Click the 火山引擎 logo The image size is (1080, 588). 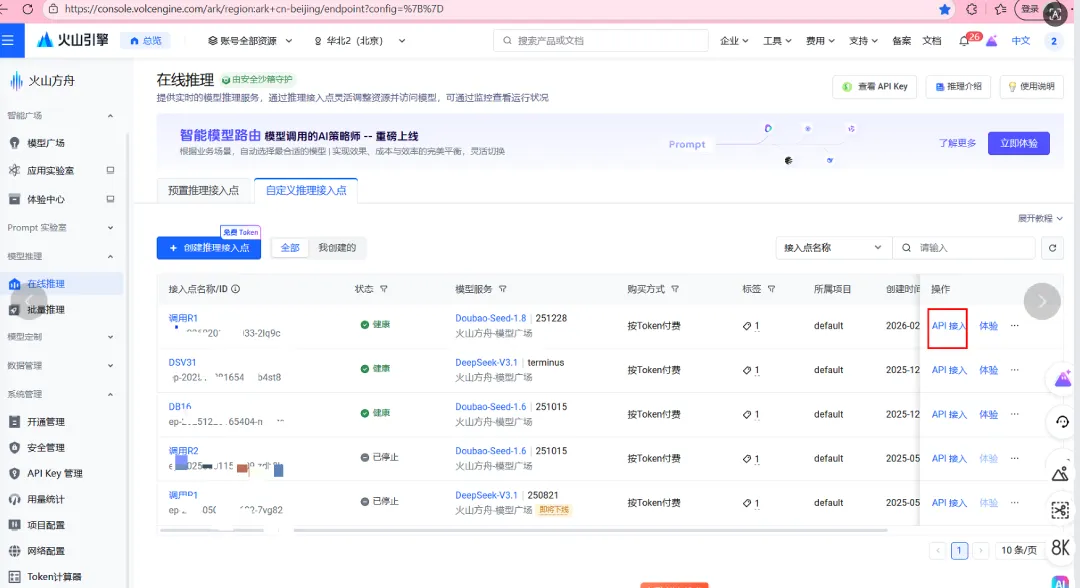tap(73, 41)
